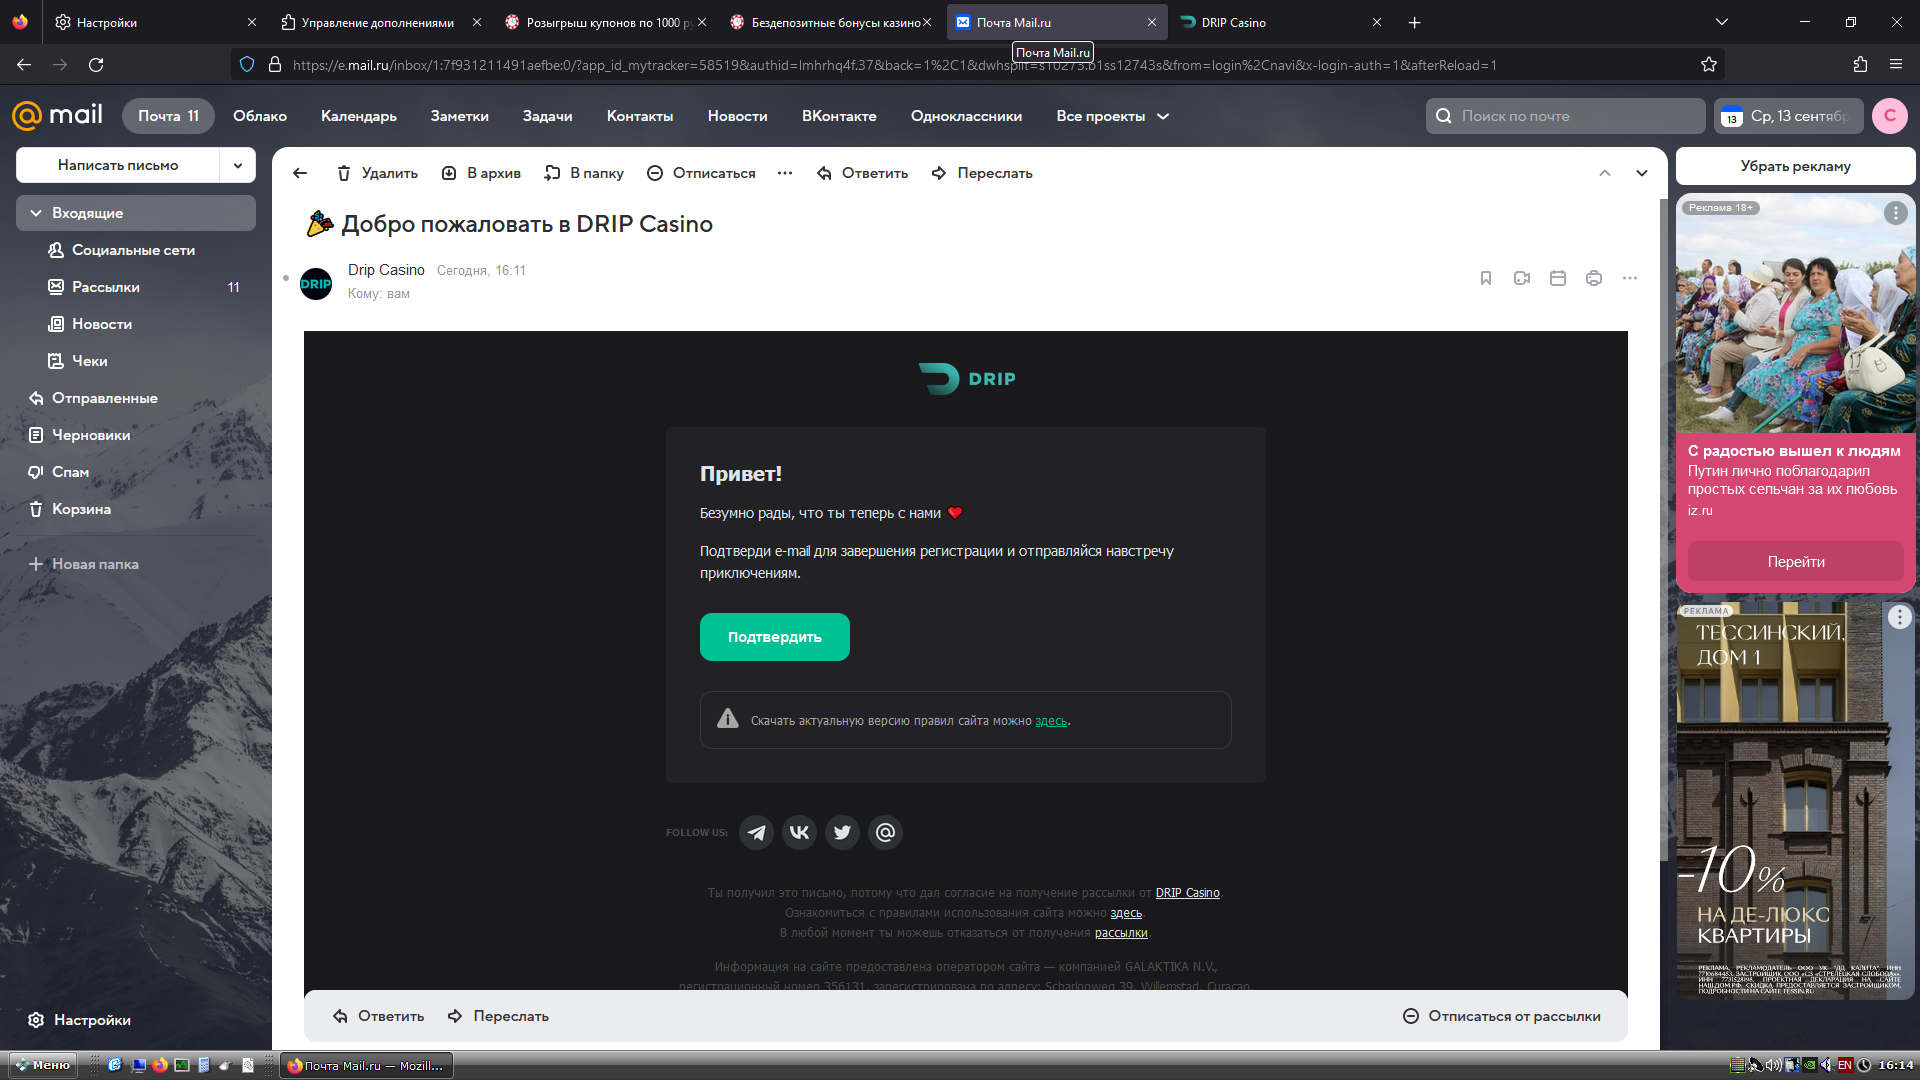The image size is (1920, 1080).
Task: Open Облако in the top navigation
Action: pos(260,116)
